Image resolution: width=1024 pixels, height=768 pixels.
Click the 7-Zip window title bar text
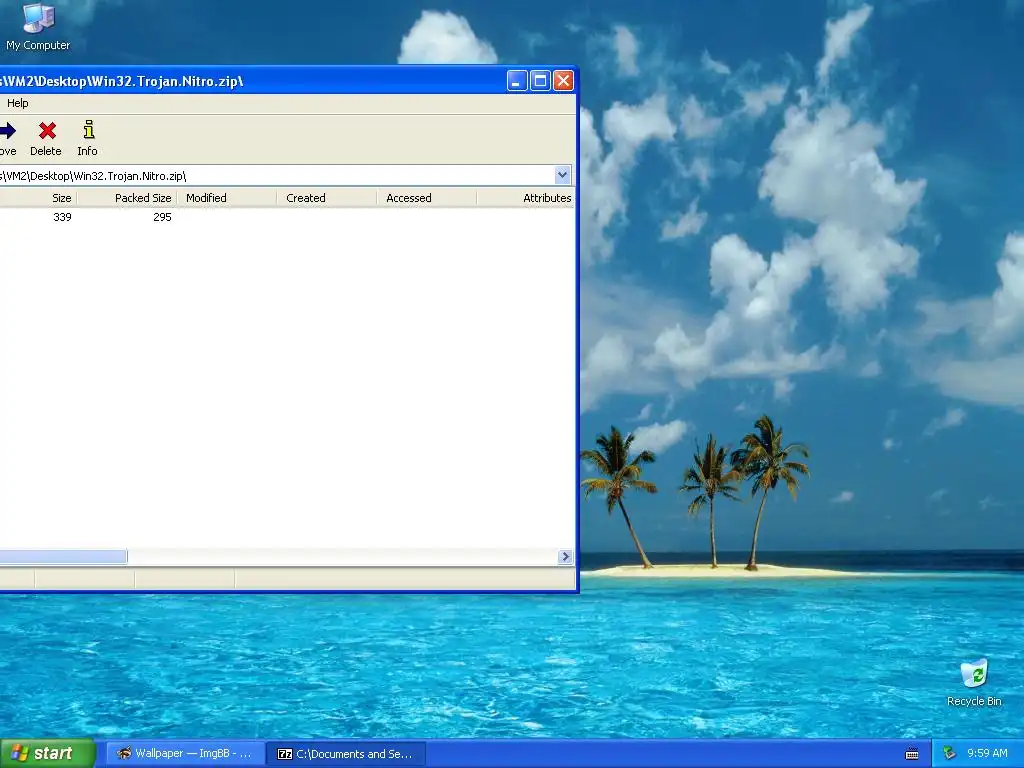[x=121, y=82]
